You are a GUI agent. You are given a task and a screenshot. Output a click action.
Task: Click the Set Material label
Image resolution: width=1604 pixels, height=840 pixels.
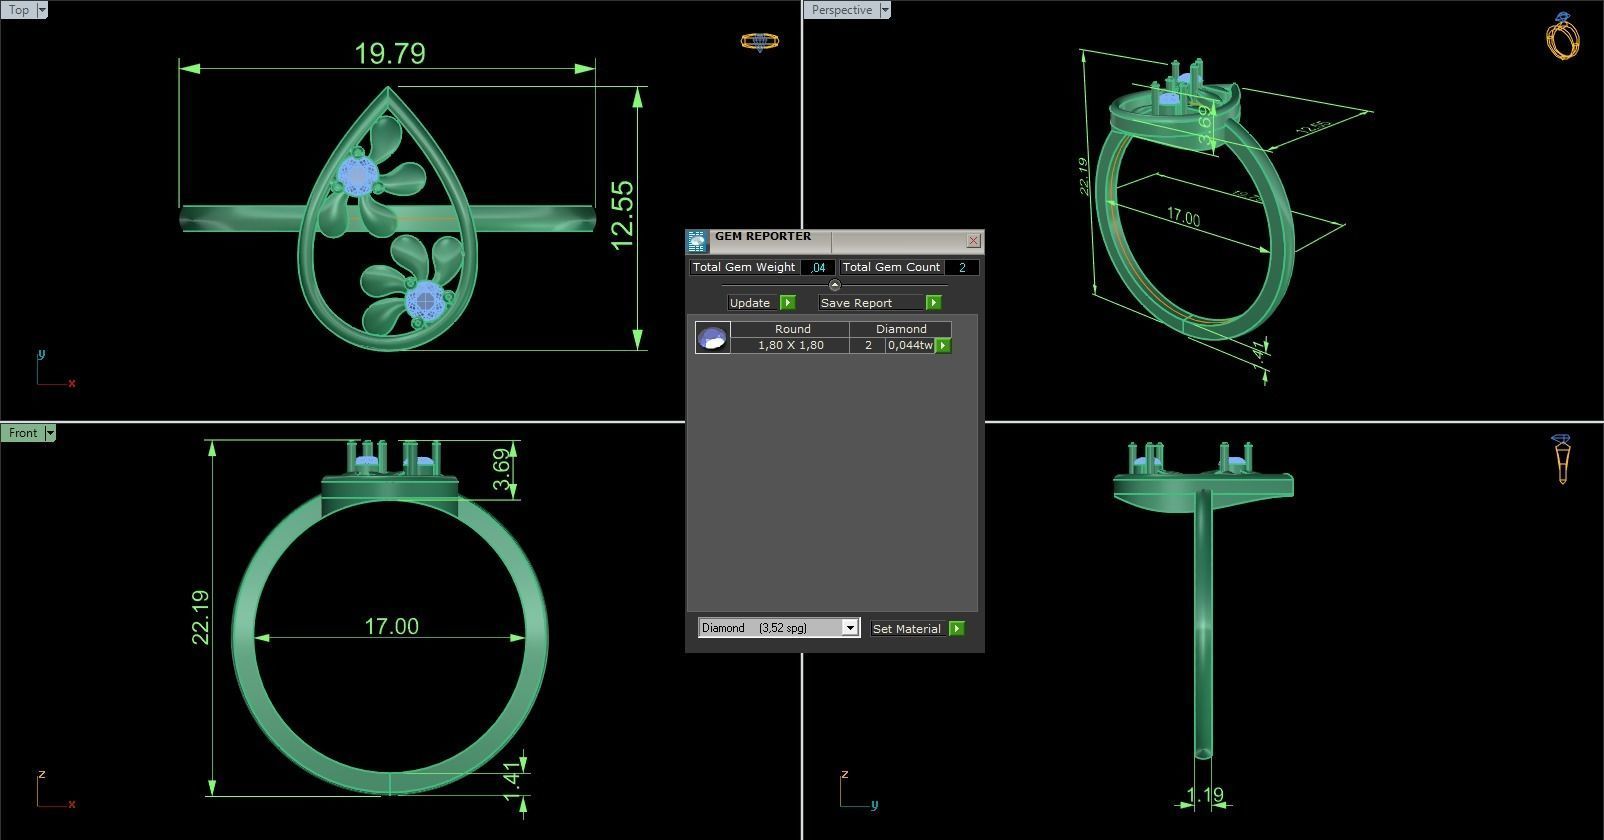pos(906,628)
